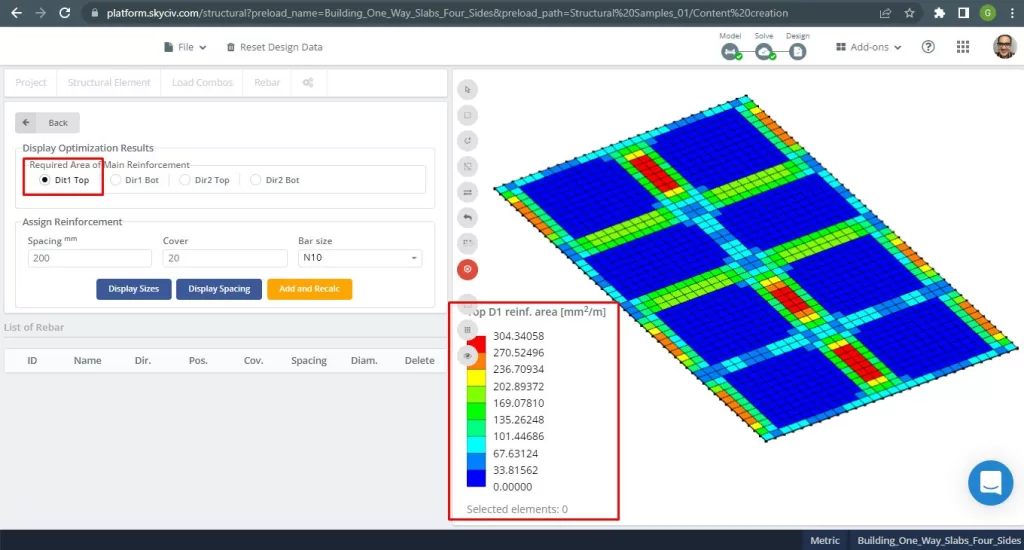Expand the Add-ons dropdown menu
This screenshot has height=550, width=1024.
[x=869, y=47]
